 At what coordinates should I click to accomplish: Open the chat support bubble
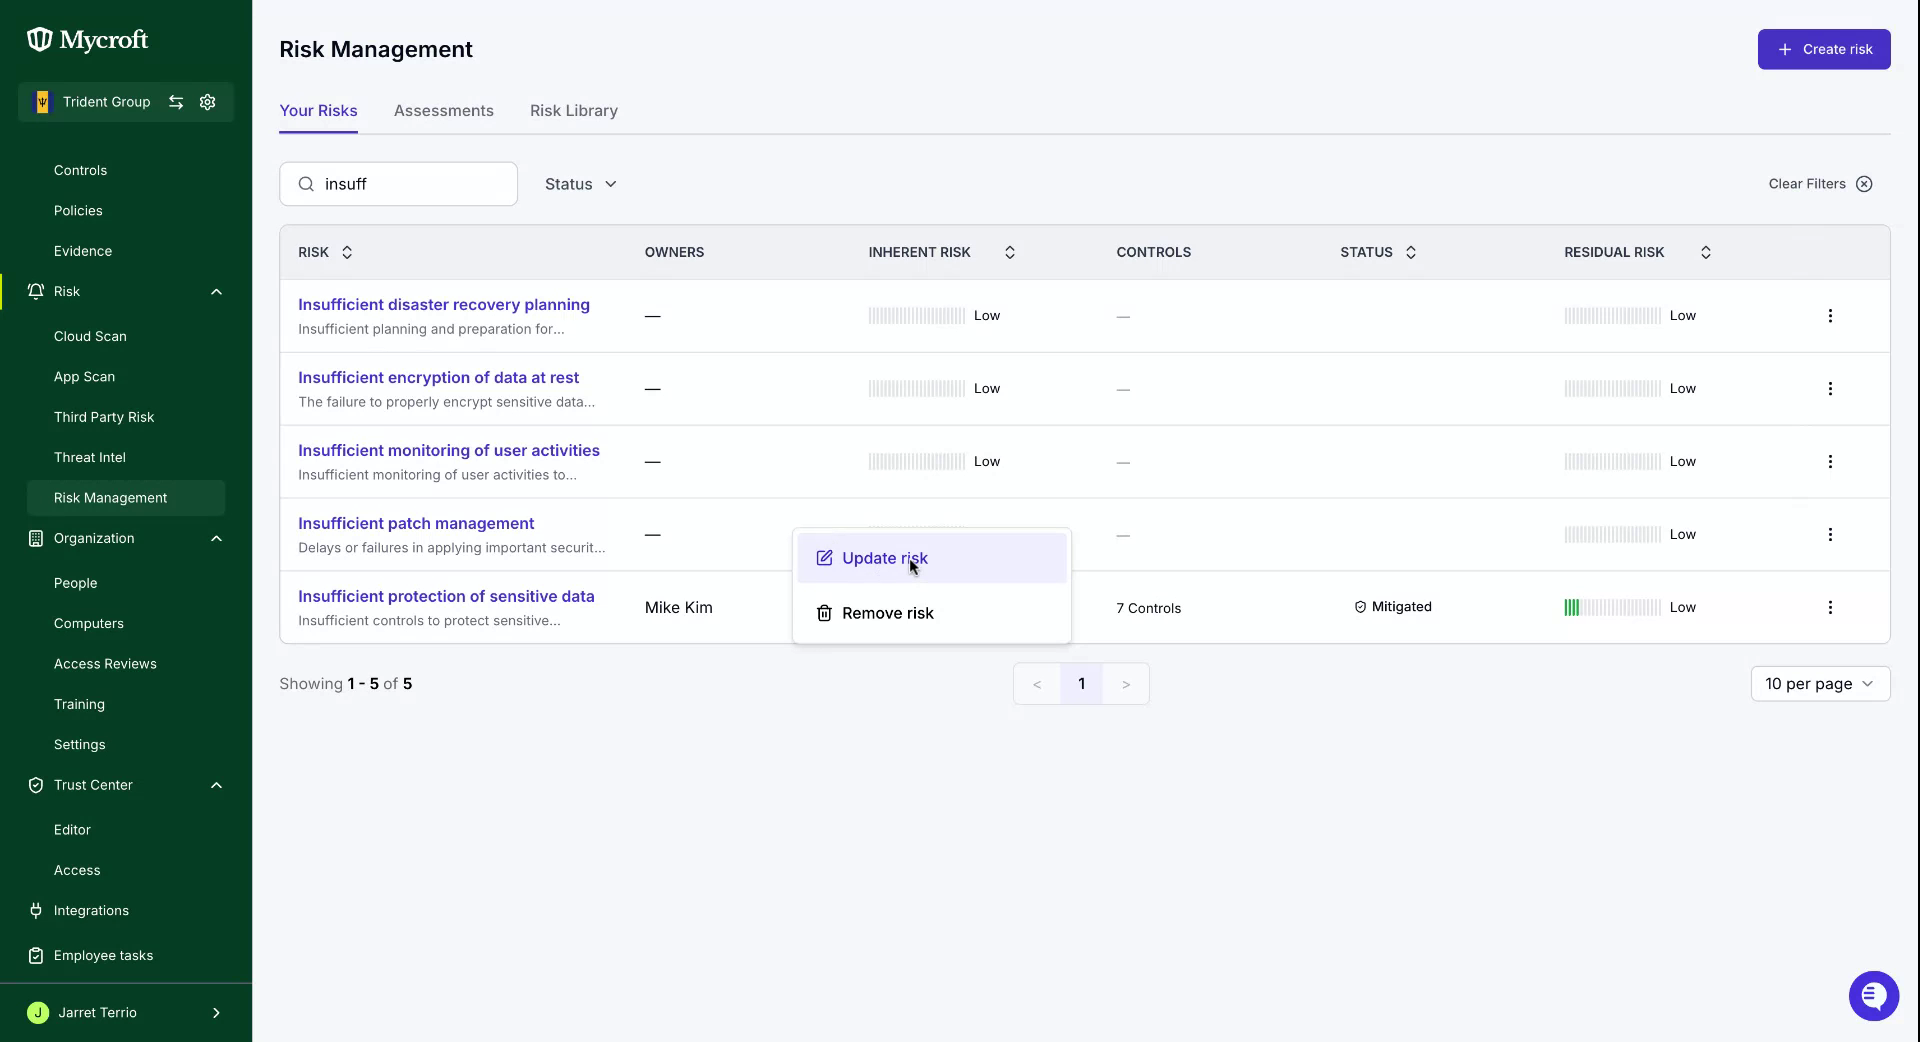1874,996
